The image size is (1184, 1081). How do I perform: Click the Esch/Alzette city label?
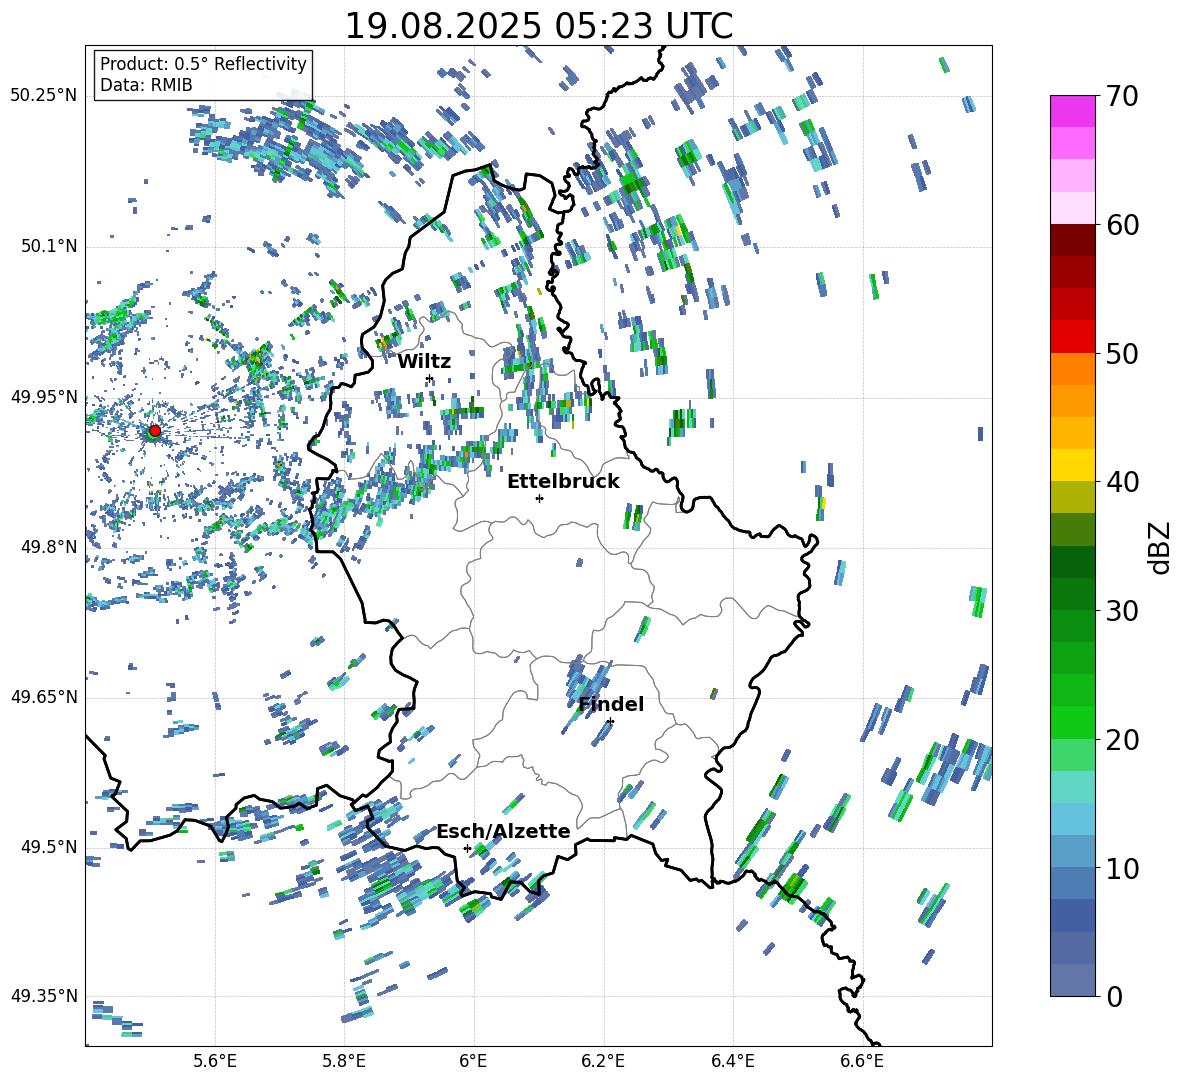[504, 831]
